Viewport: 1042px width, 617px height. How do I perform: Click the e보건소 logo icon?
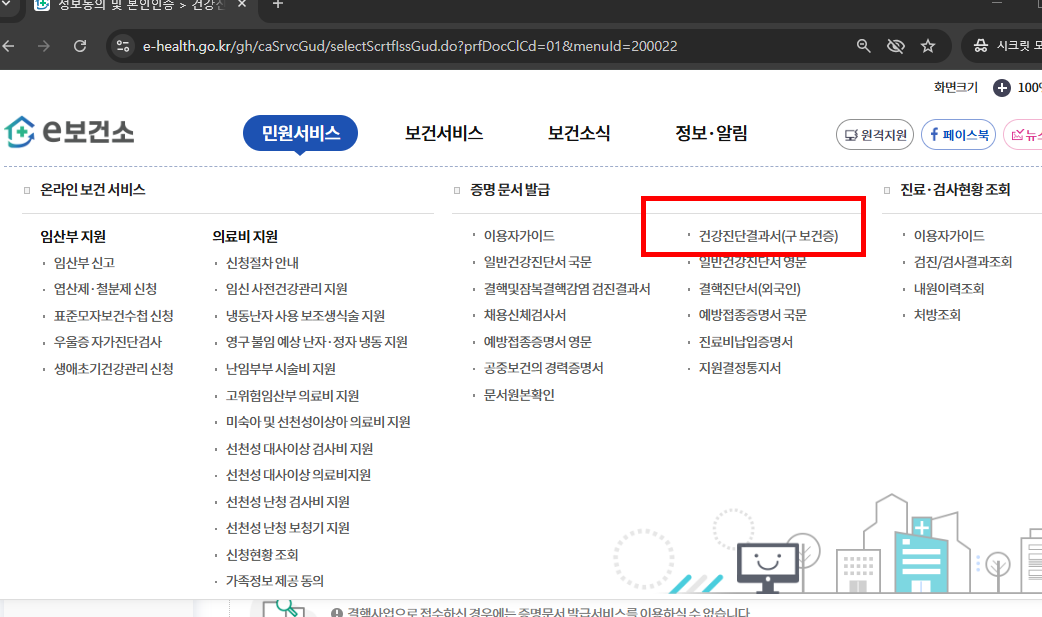20,131
